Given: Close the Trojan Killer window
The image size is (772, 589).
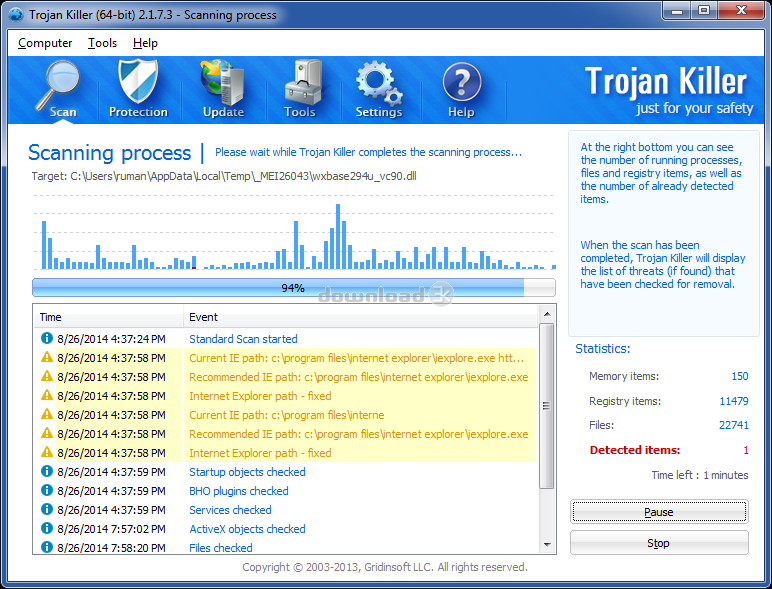Looking at the screenshot, I should [x=741, y=10].
